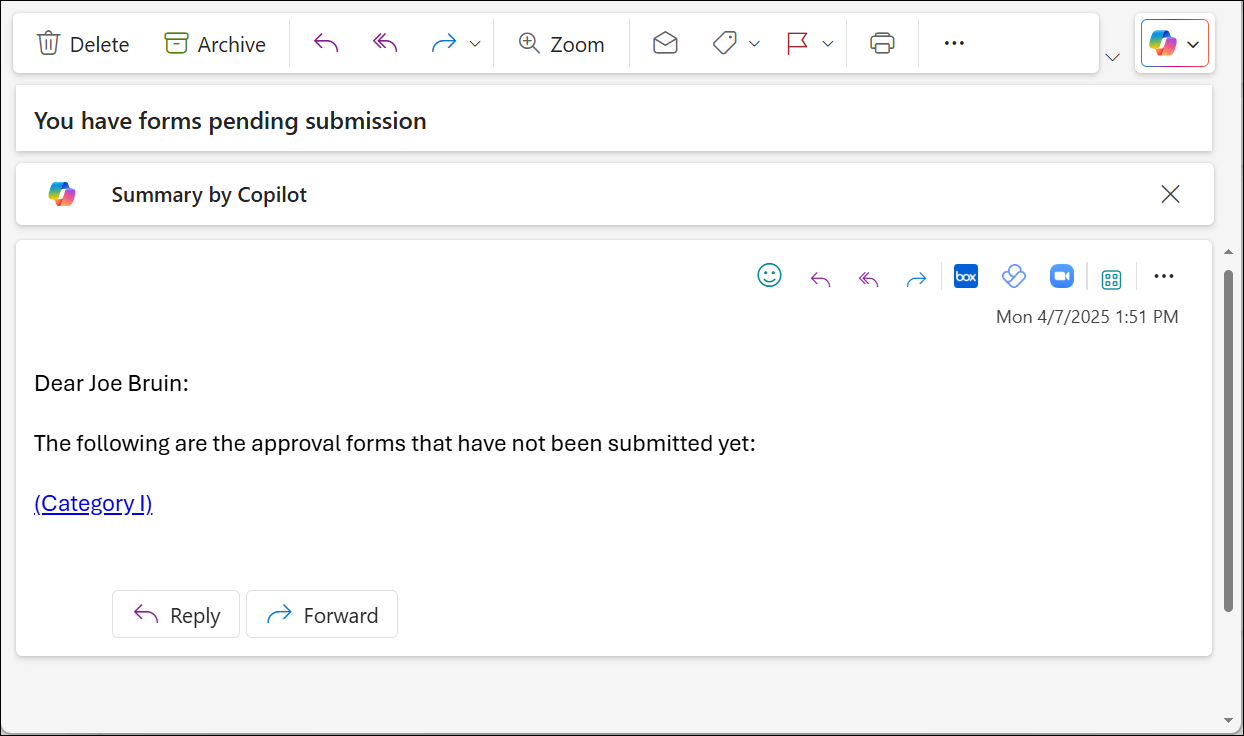Open the toolbar overflow menu
Viewport: 1244px width, 736px height.
(x=953, y=43)
